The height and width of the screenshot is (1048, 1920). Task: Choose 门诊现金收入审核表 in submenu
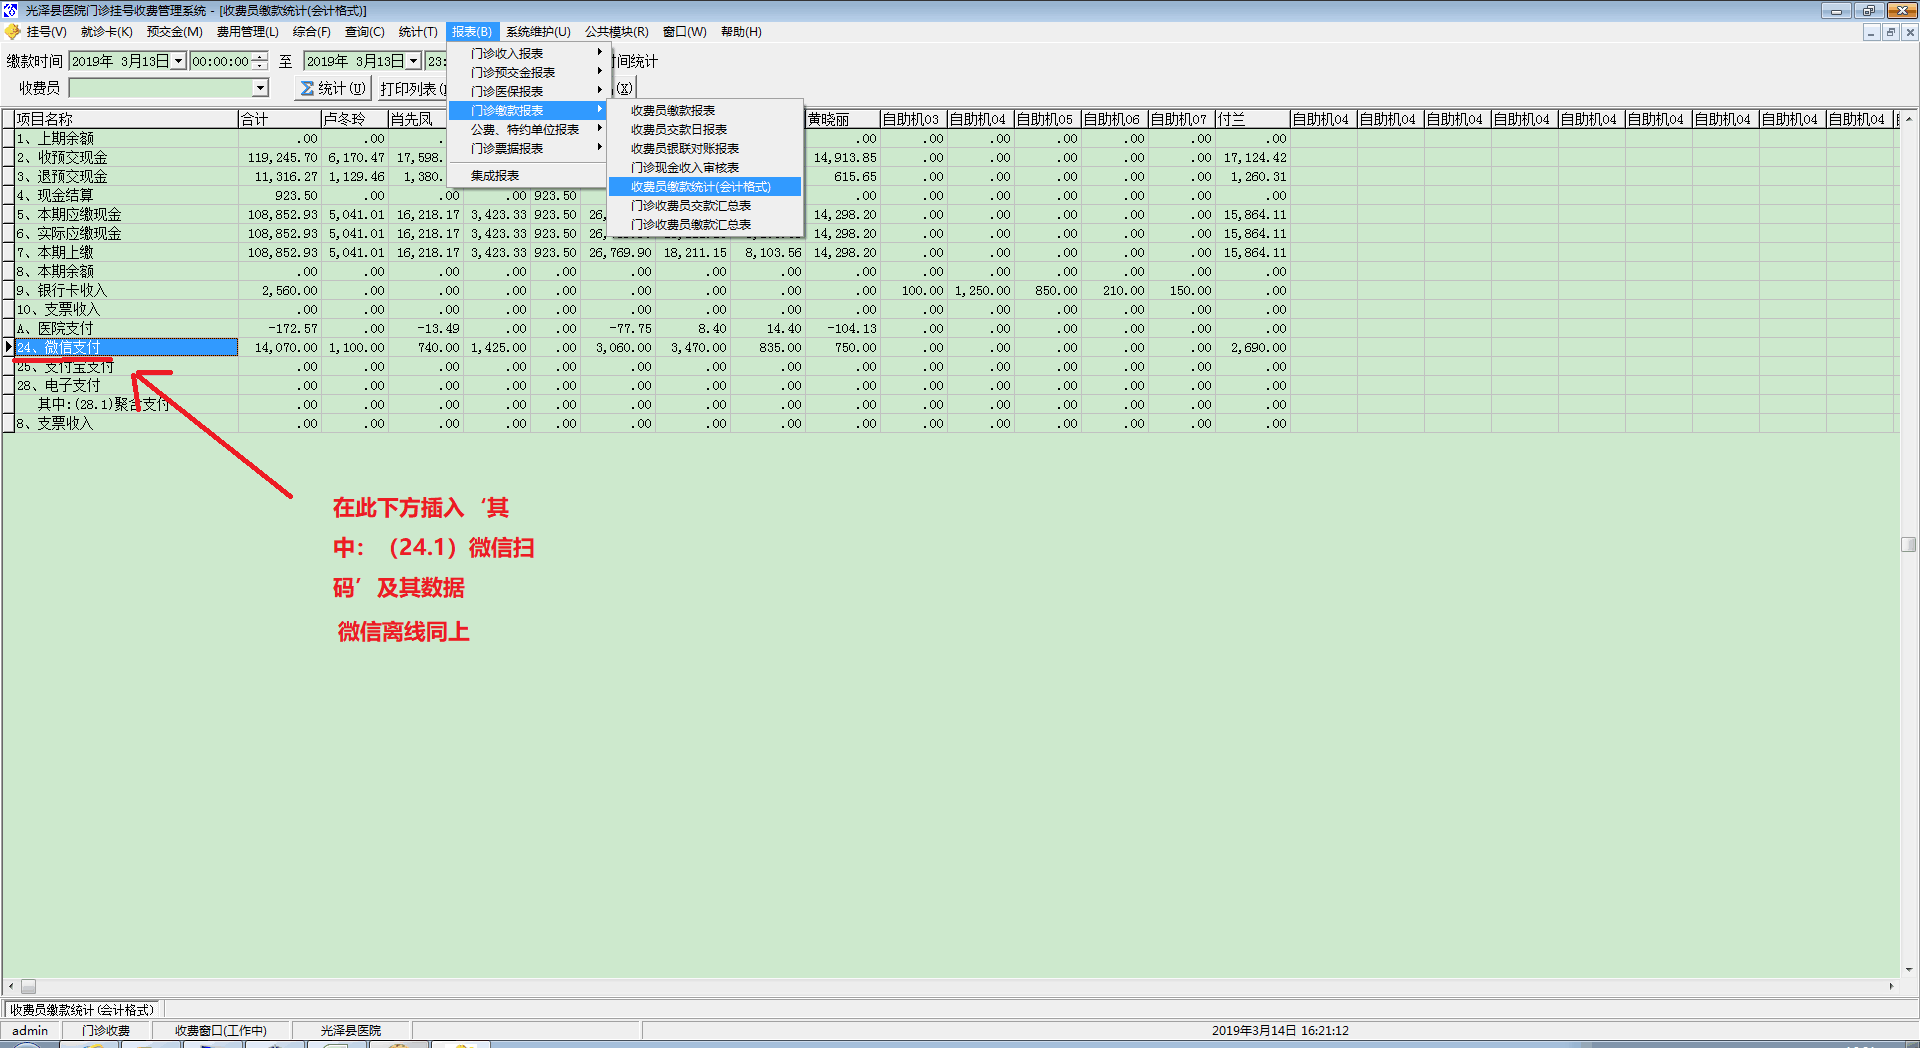(x=685, y=168)
